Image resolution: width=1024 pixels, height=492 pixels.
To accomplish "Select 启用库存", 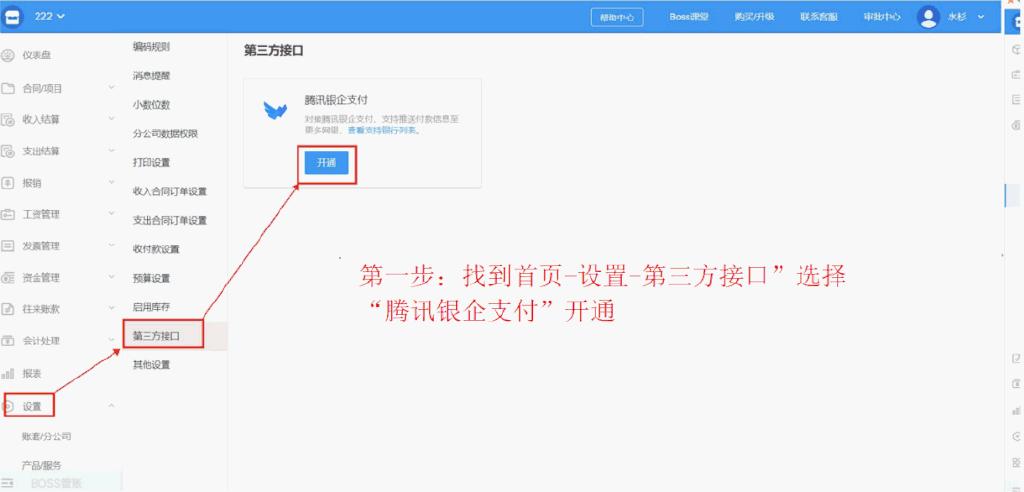I will 152,306.
